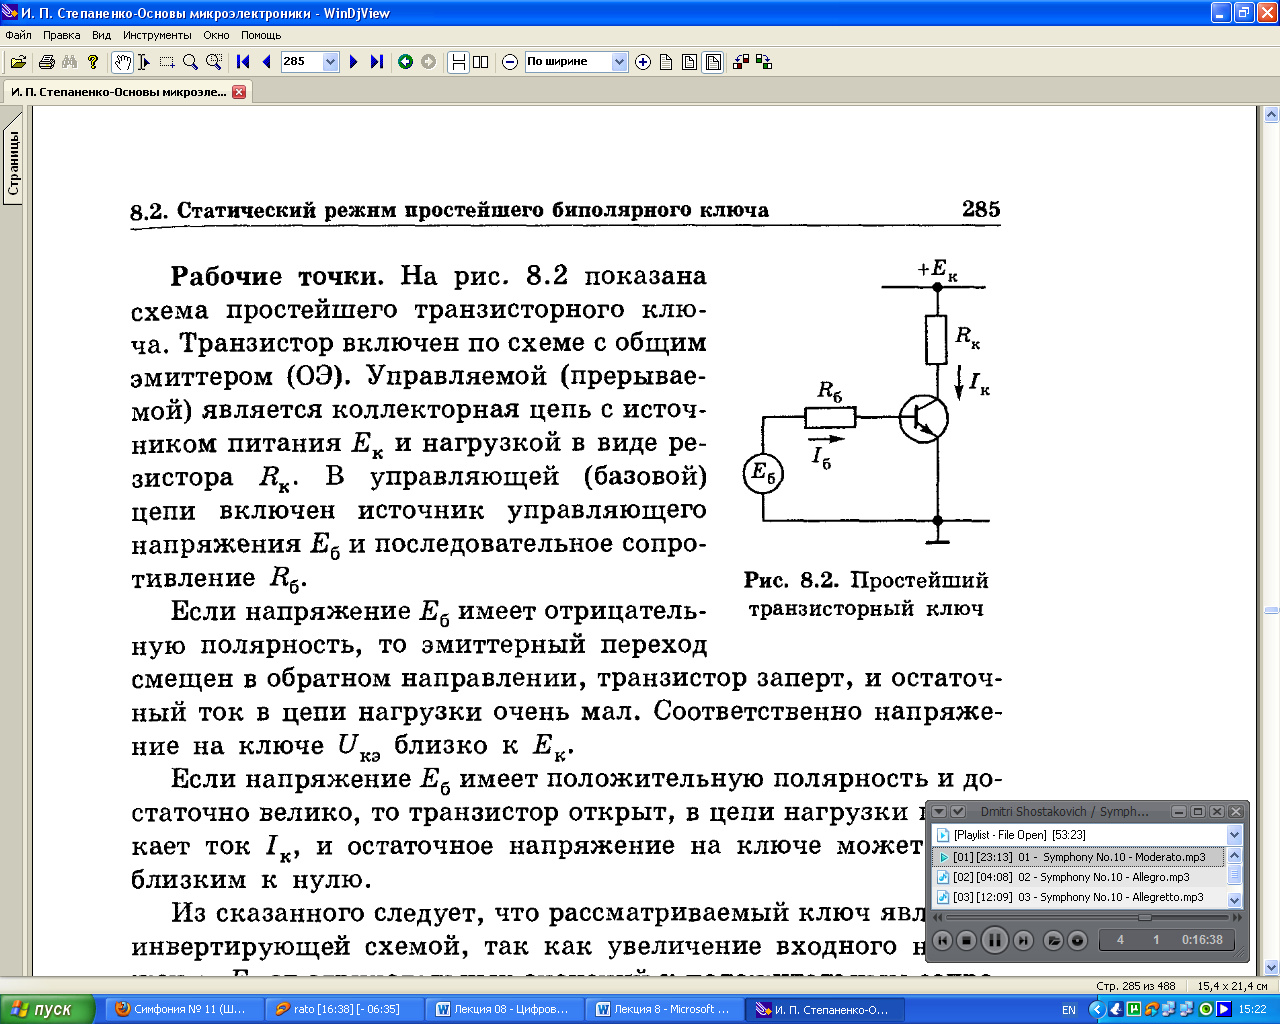This screenshot has height=1024, width=1280.
Task: Open the media player menu dropdown arrow
Action: pos(939,812)
